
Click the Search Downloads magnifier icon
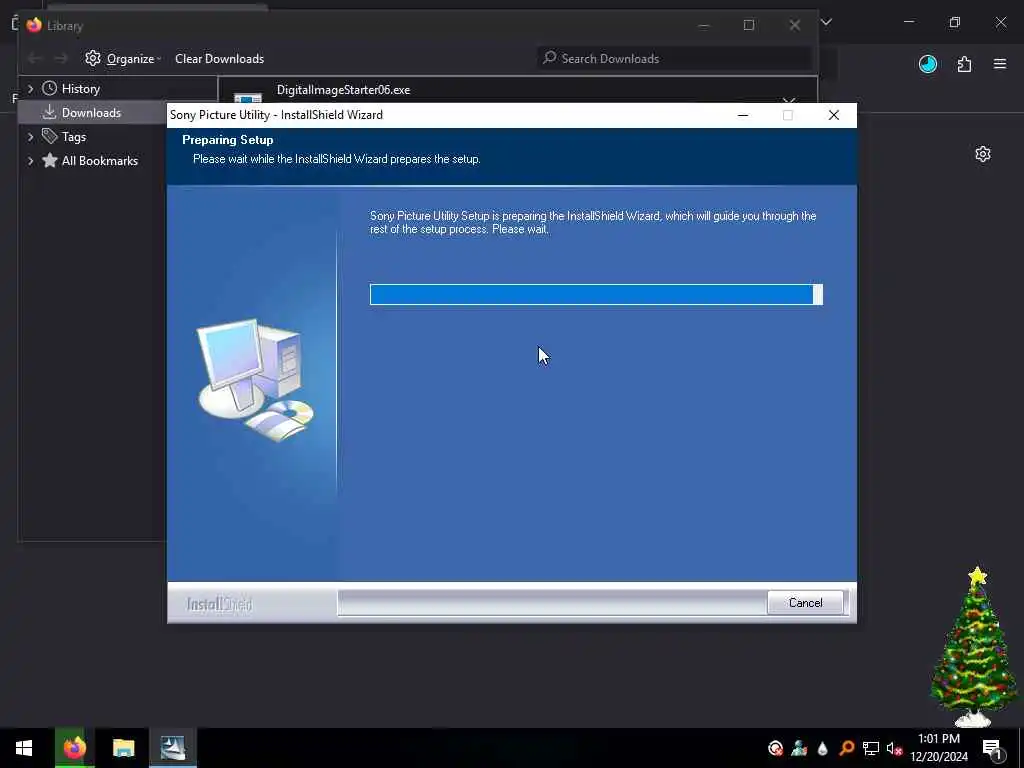[550, 58]
